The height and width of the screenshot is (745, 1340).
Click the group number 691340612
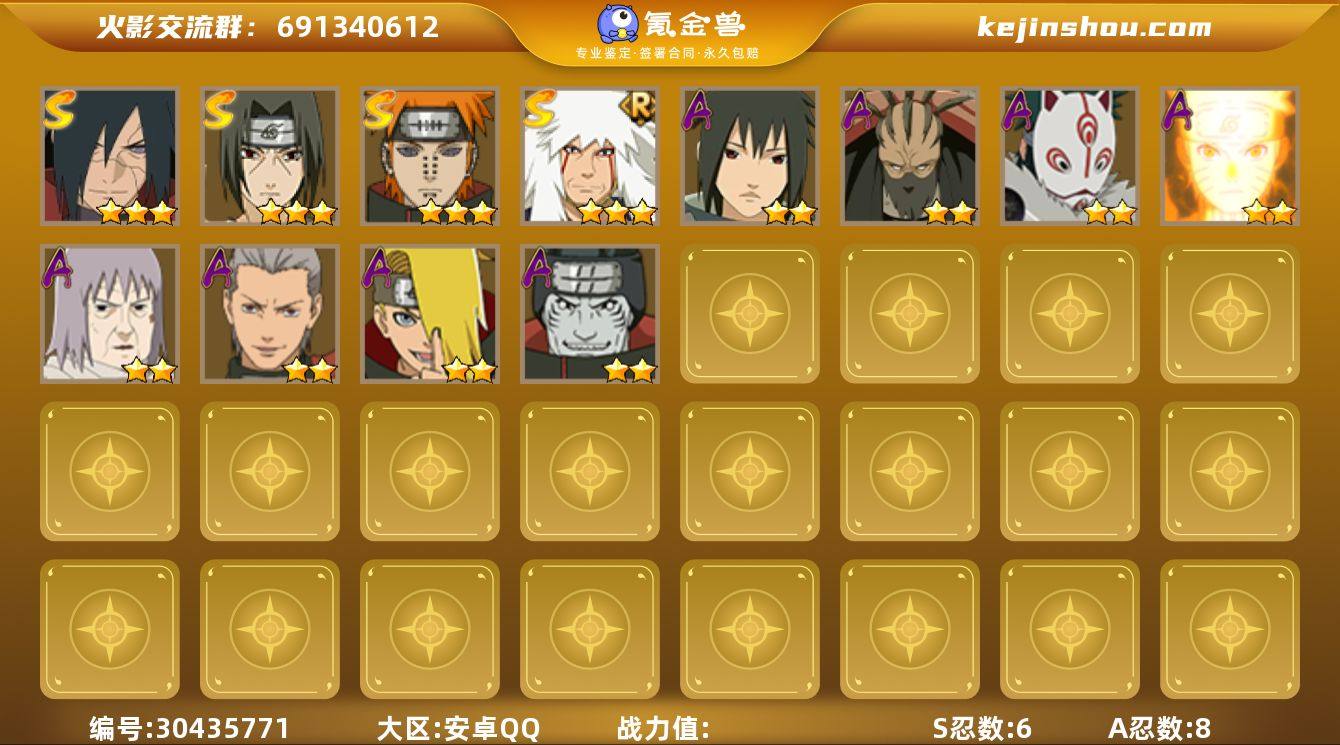click(x=358, y=27)
